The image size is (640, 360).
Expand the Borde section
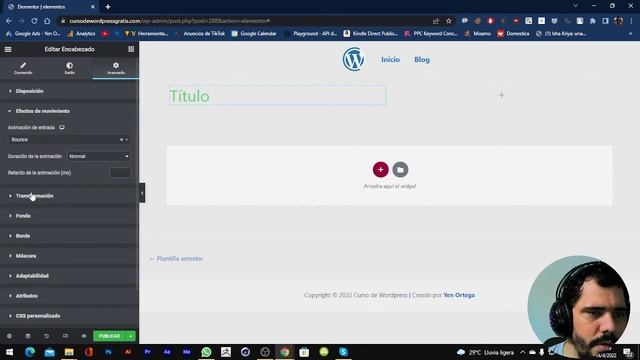coord(69,236)
